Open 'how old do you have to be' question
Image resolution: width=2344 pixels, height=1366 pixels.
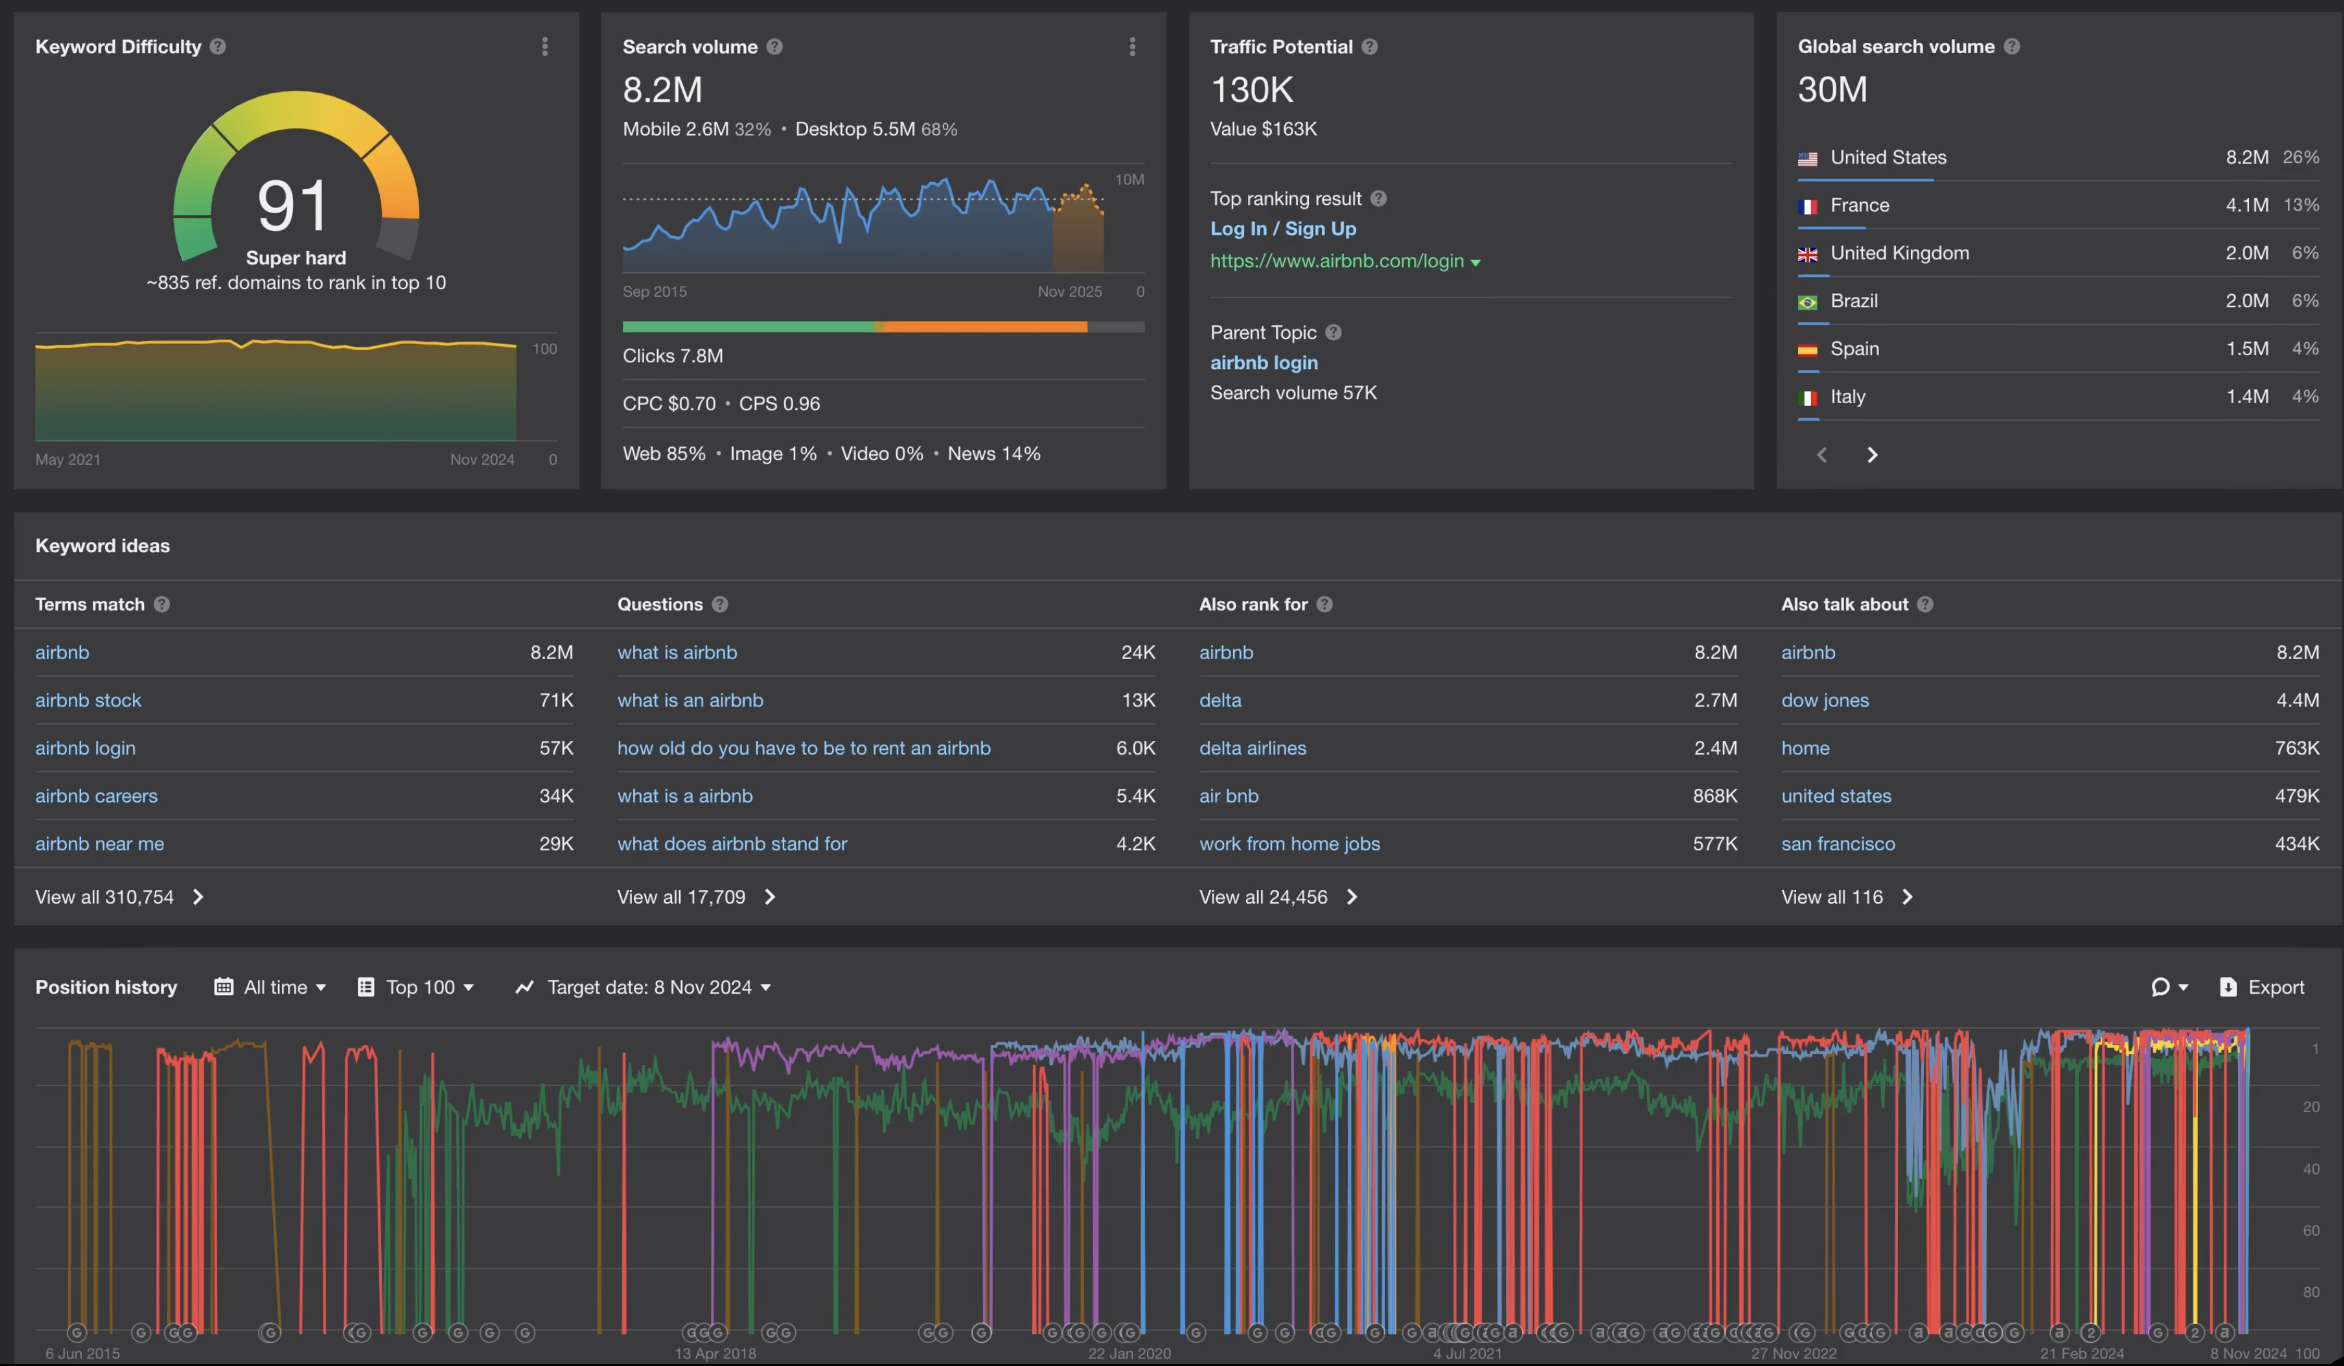click(804, 748)
